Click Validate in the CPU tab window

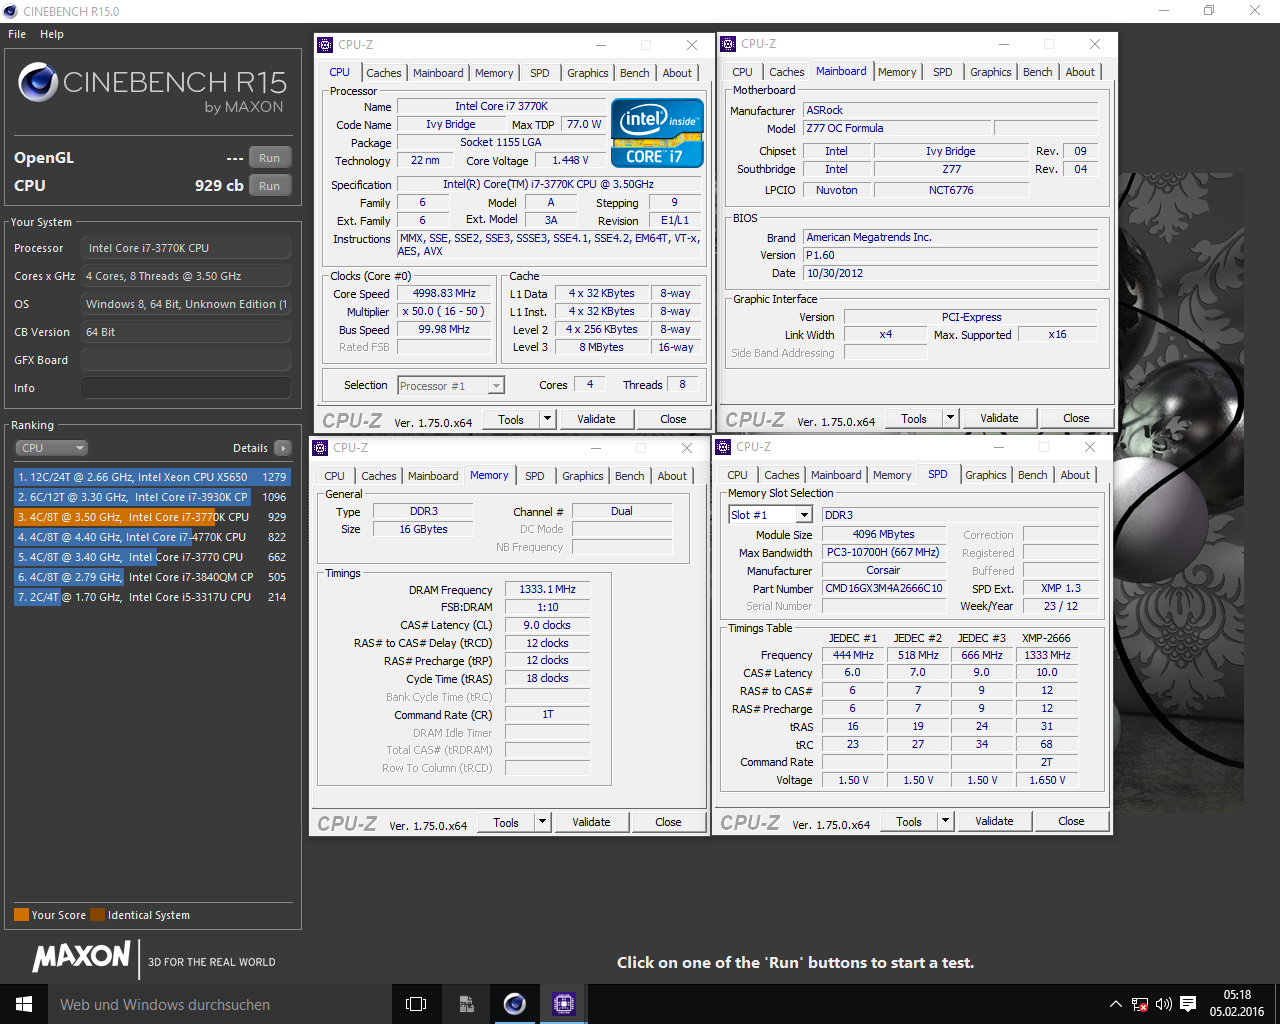pyautogui.click(x=596, y=419)
